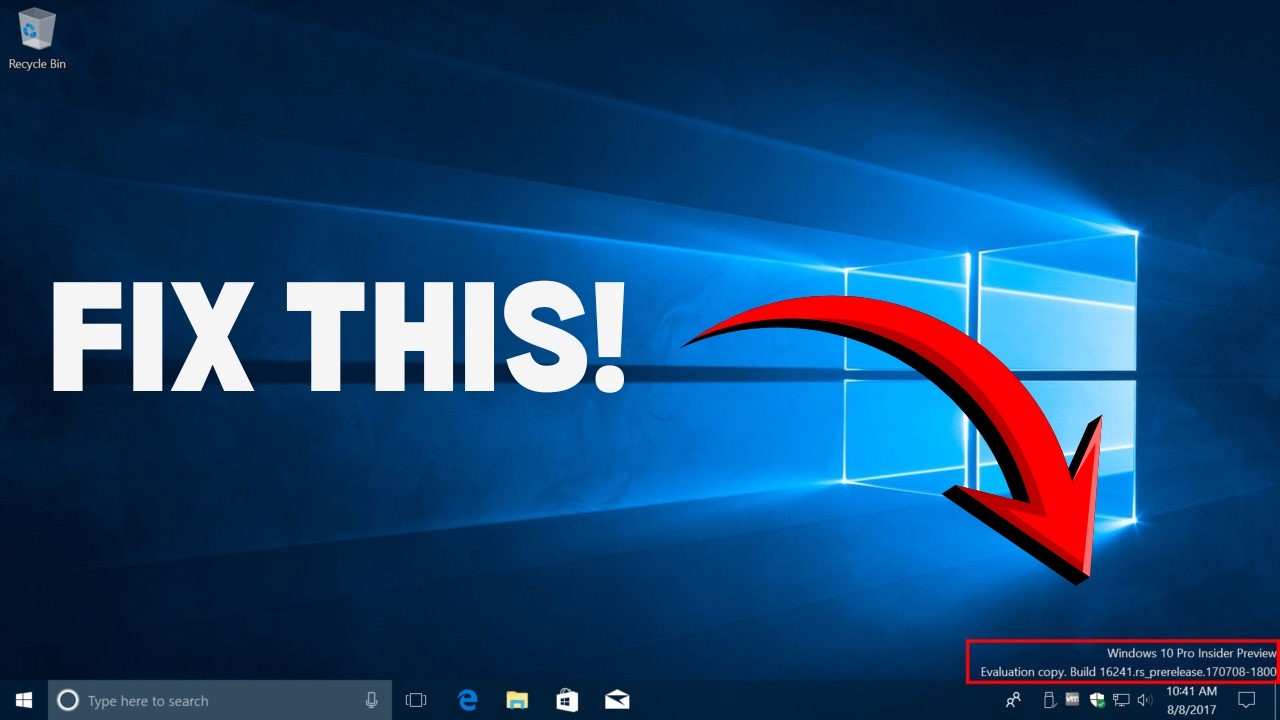The image size is (1280, 720).
Task: Open the network status tray icon
Action: 1122,700
